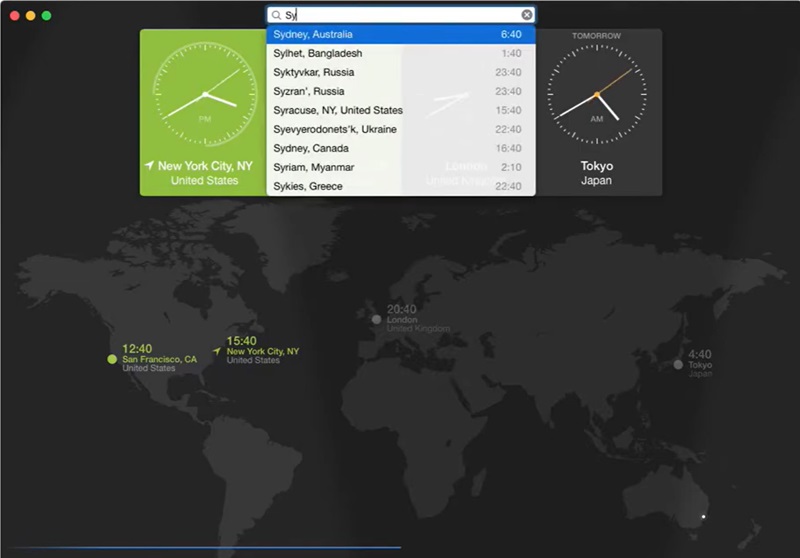Pick Sydney, Canada from the list
The width and height of the screenshot is (800, 558).
[x=401, y=148]
